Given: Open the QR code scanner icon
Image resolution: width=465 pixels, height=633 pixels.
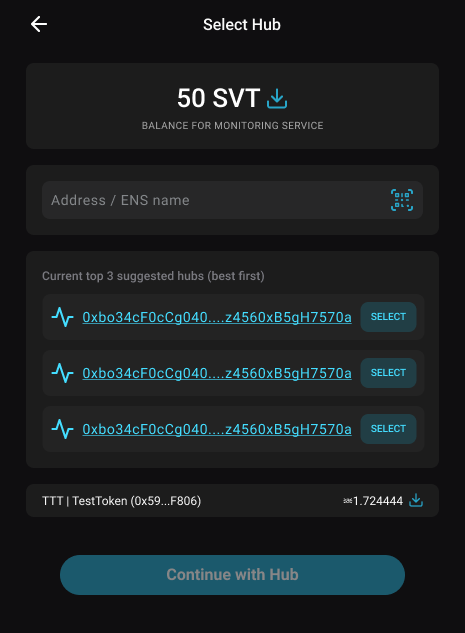Looking at the screenshot, I should point(402,200).
